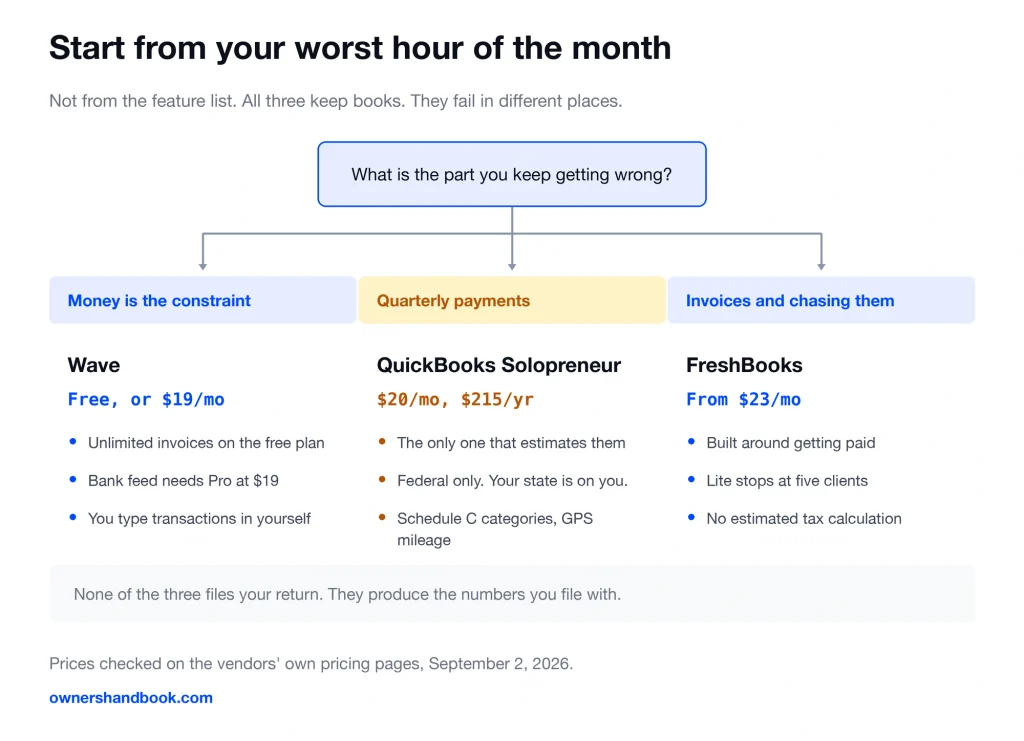This screenshot has width=1024, height=741.
Task: Click orange bullet beside The only one that estimates them
Action: pyautogui.click(x=382, y=442)
